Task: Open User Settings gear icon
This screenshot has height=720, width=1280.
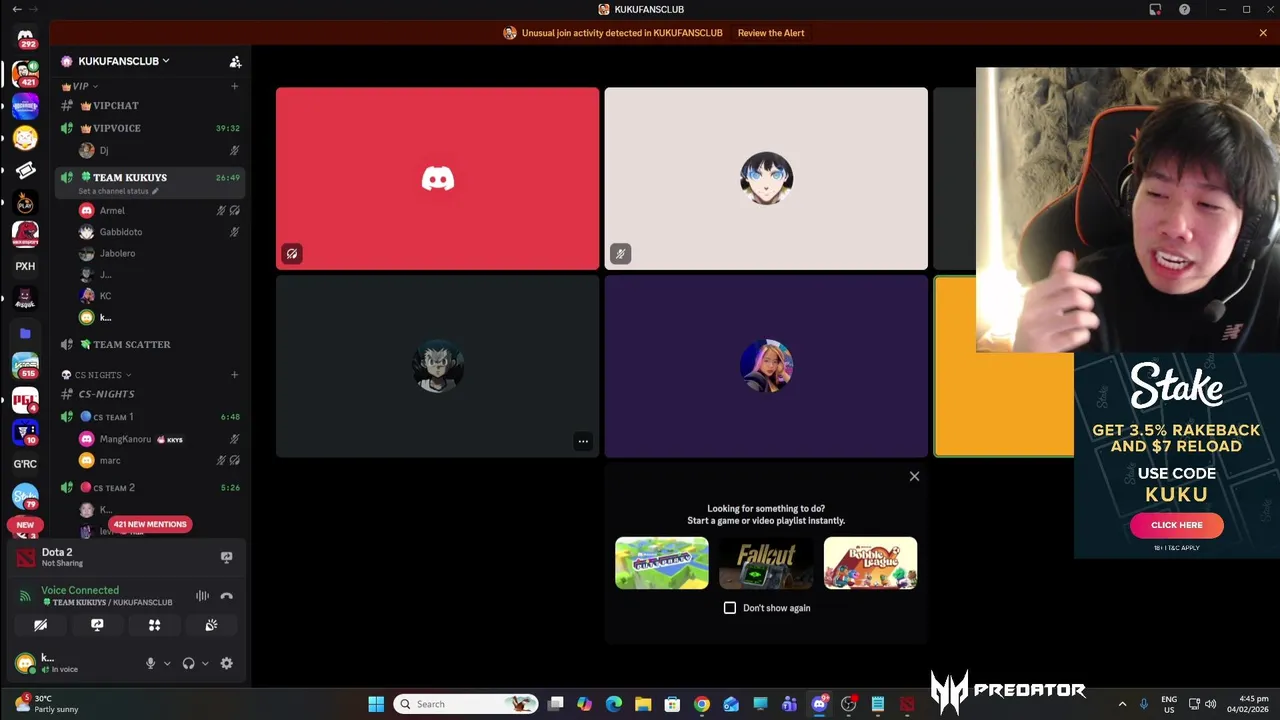Action: (226, 663)
